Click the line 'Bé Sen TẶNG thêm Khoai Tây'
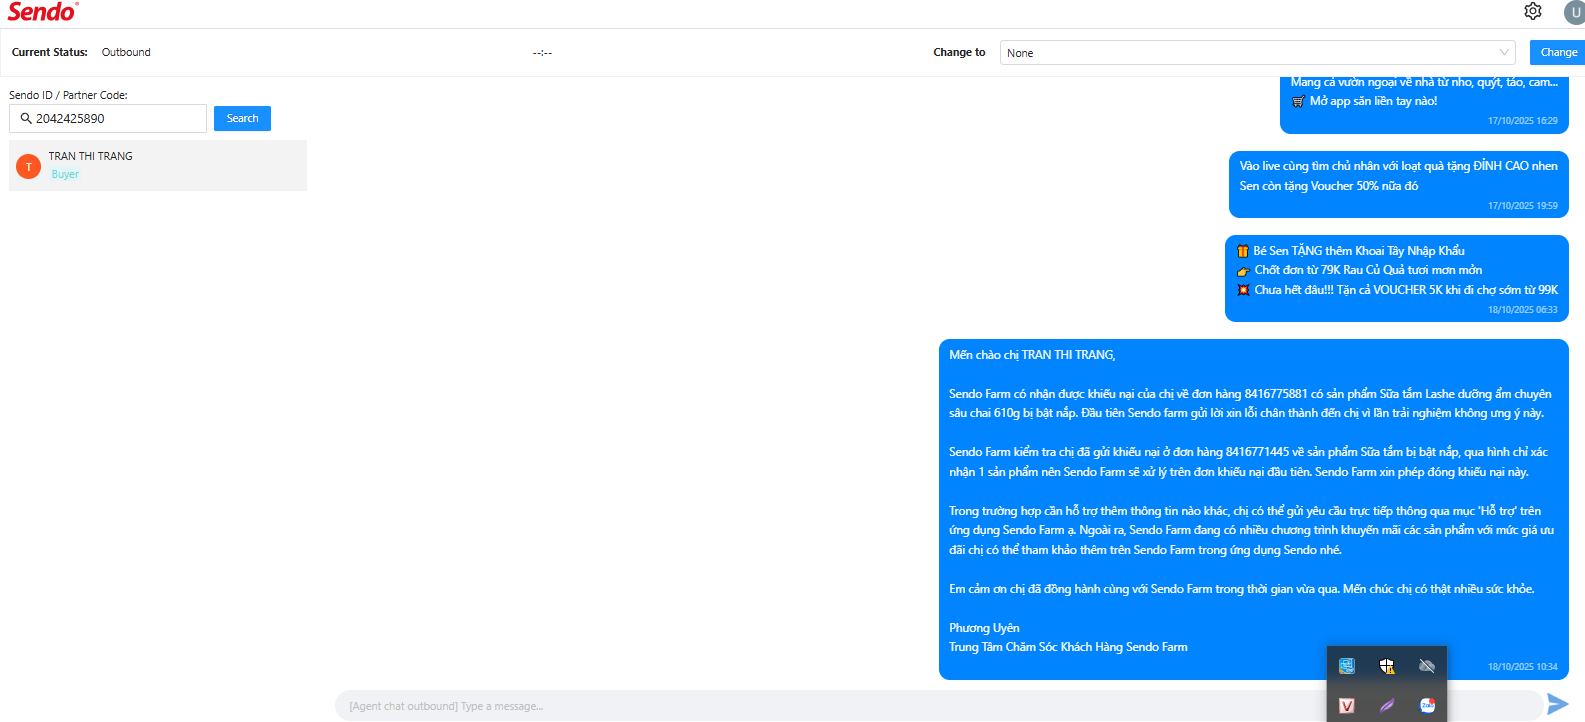Image resolution: width=1585 pixels, height=722 pixels. pos(1351,251)
